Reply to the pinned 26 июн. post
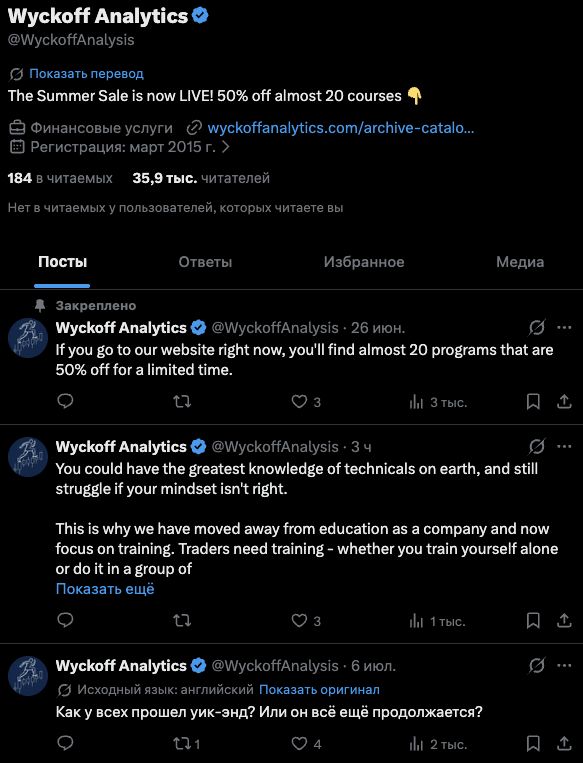The width and height of the screenshot is (583, 763). (65, 401)
